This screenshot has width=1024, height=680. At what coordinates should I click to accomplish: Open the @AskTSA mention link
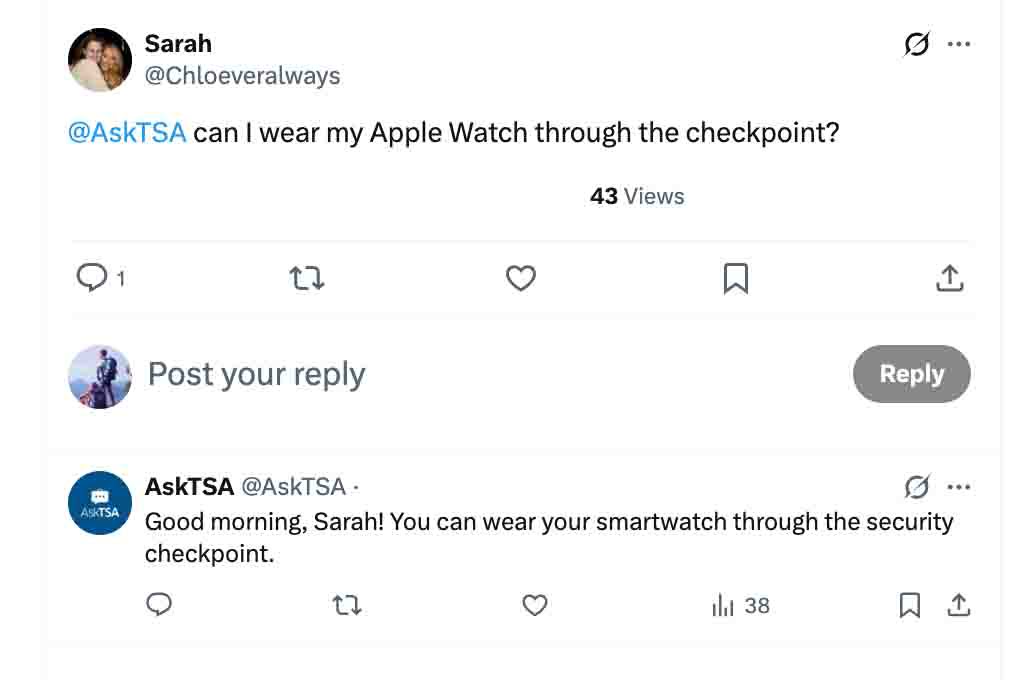coord(127,132)
